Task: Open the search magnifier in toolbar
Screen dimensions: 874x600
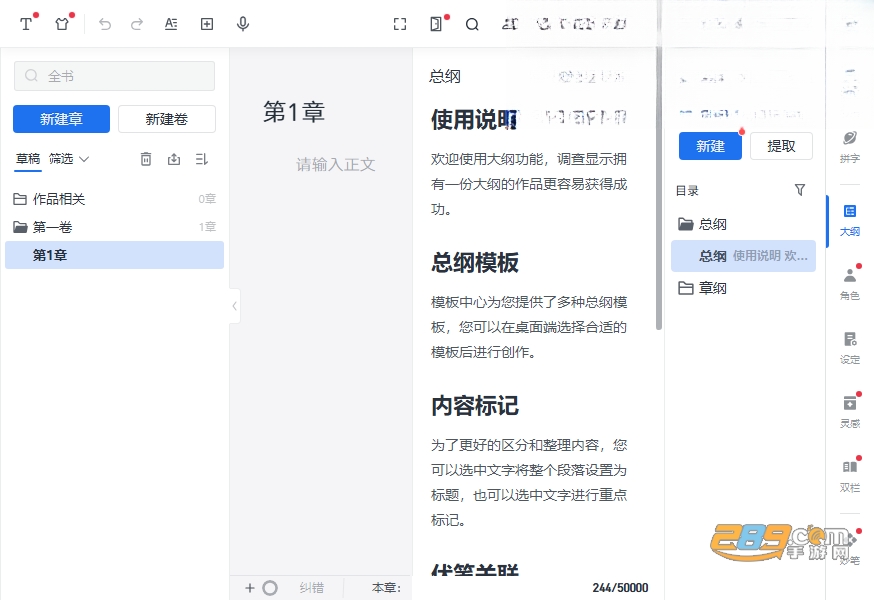Action: pyautogui.click(x=472, y=24)
